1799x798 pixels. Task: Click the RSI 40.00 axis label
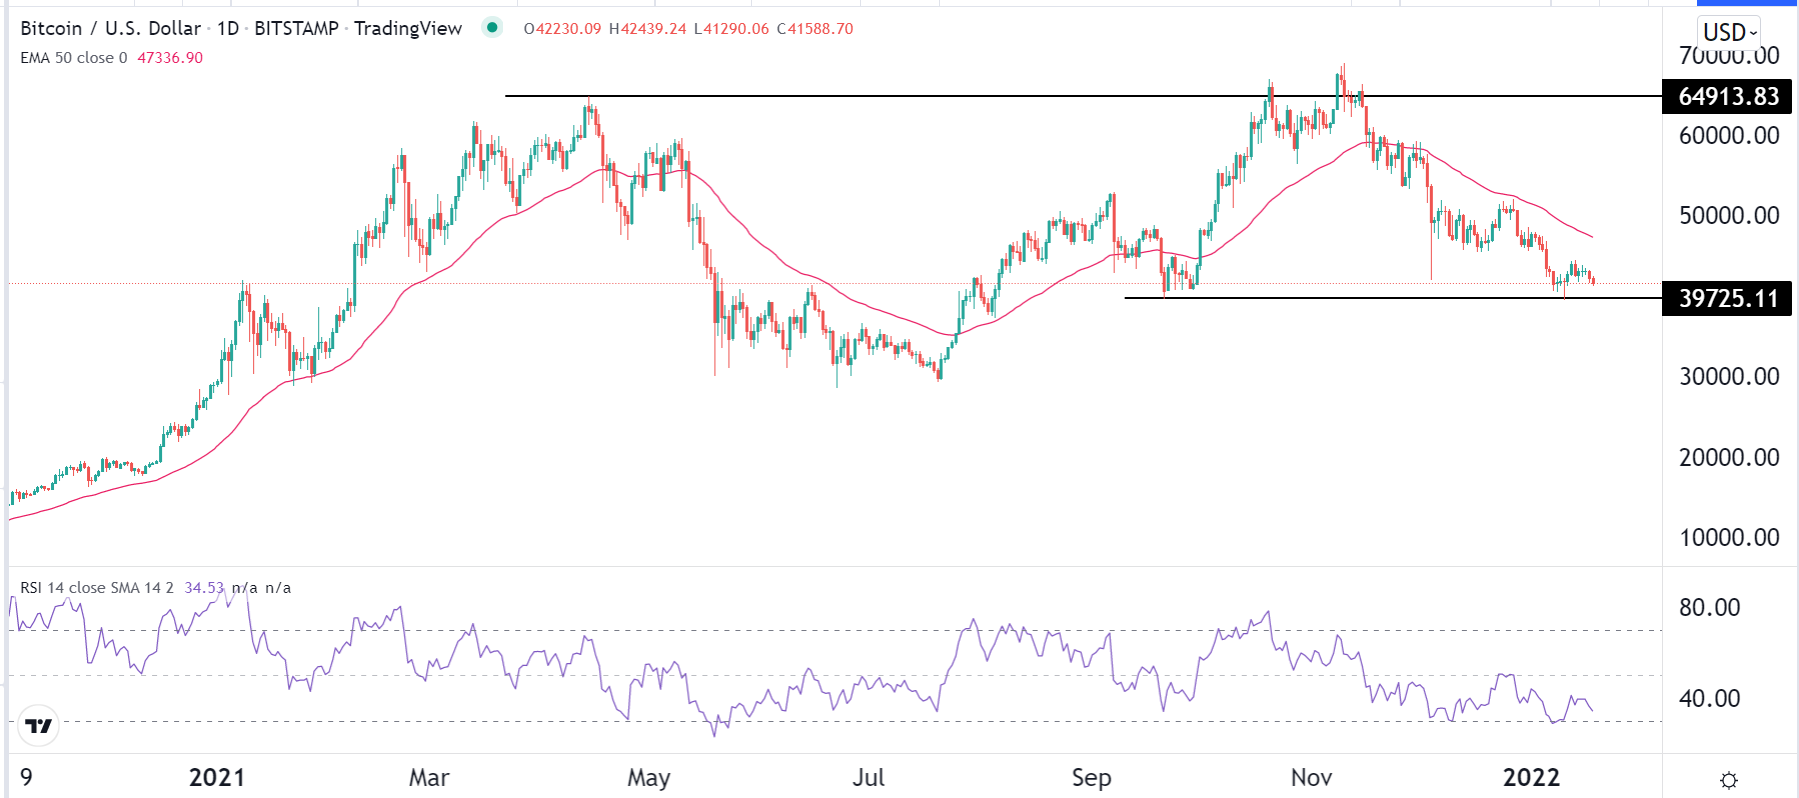pos(1710,699)
